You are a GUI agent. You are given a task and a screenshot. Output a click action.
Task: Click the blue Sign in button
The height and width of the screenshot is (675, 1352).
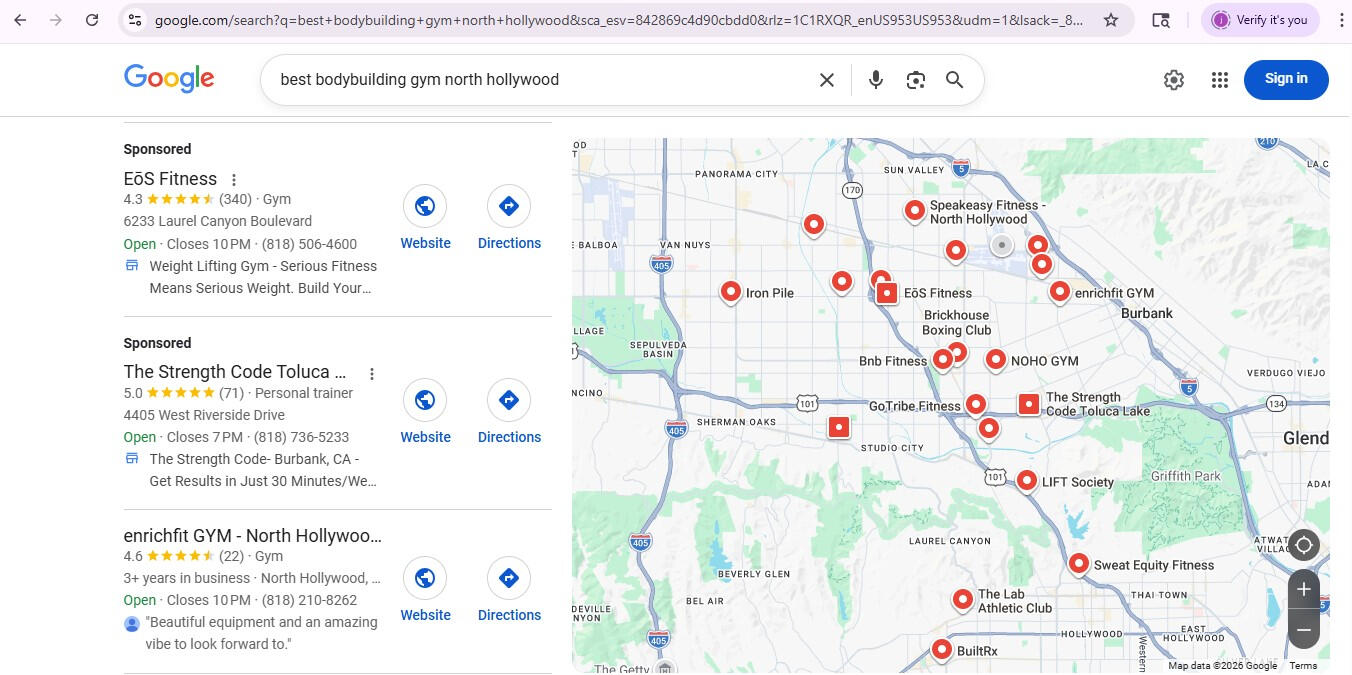point(1285,79)
